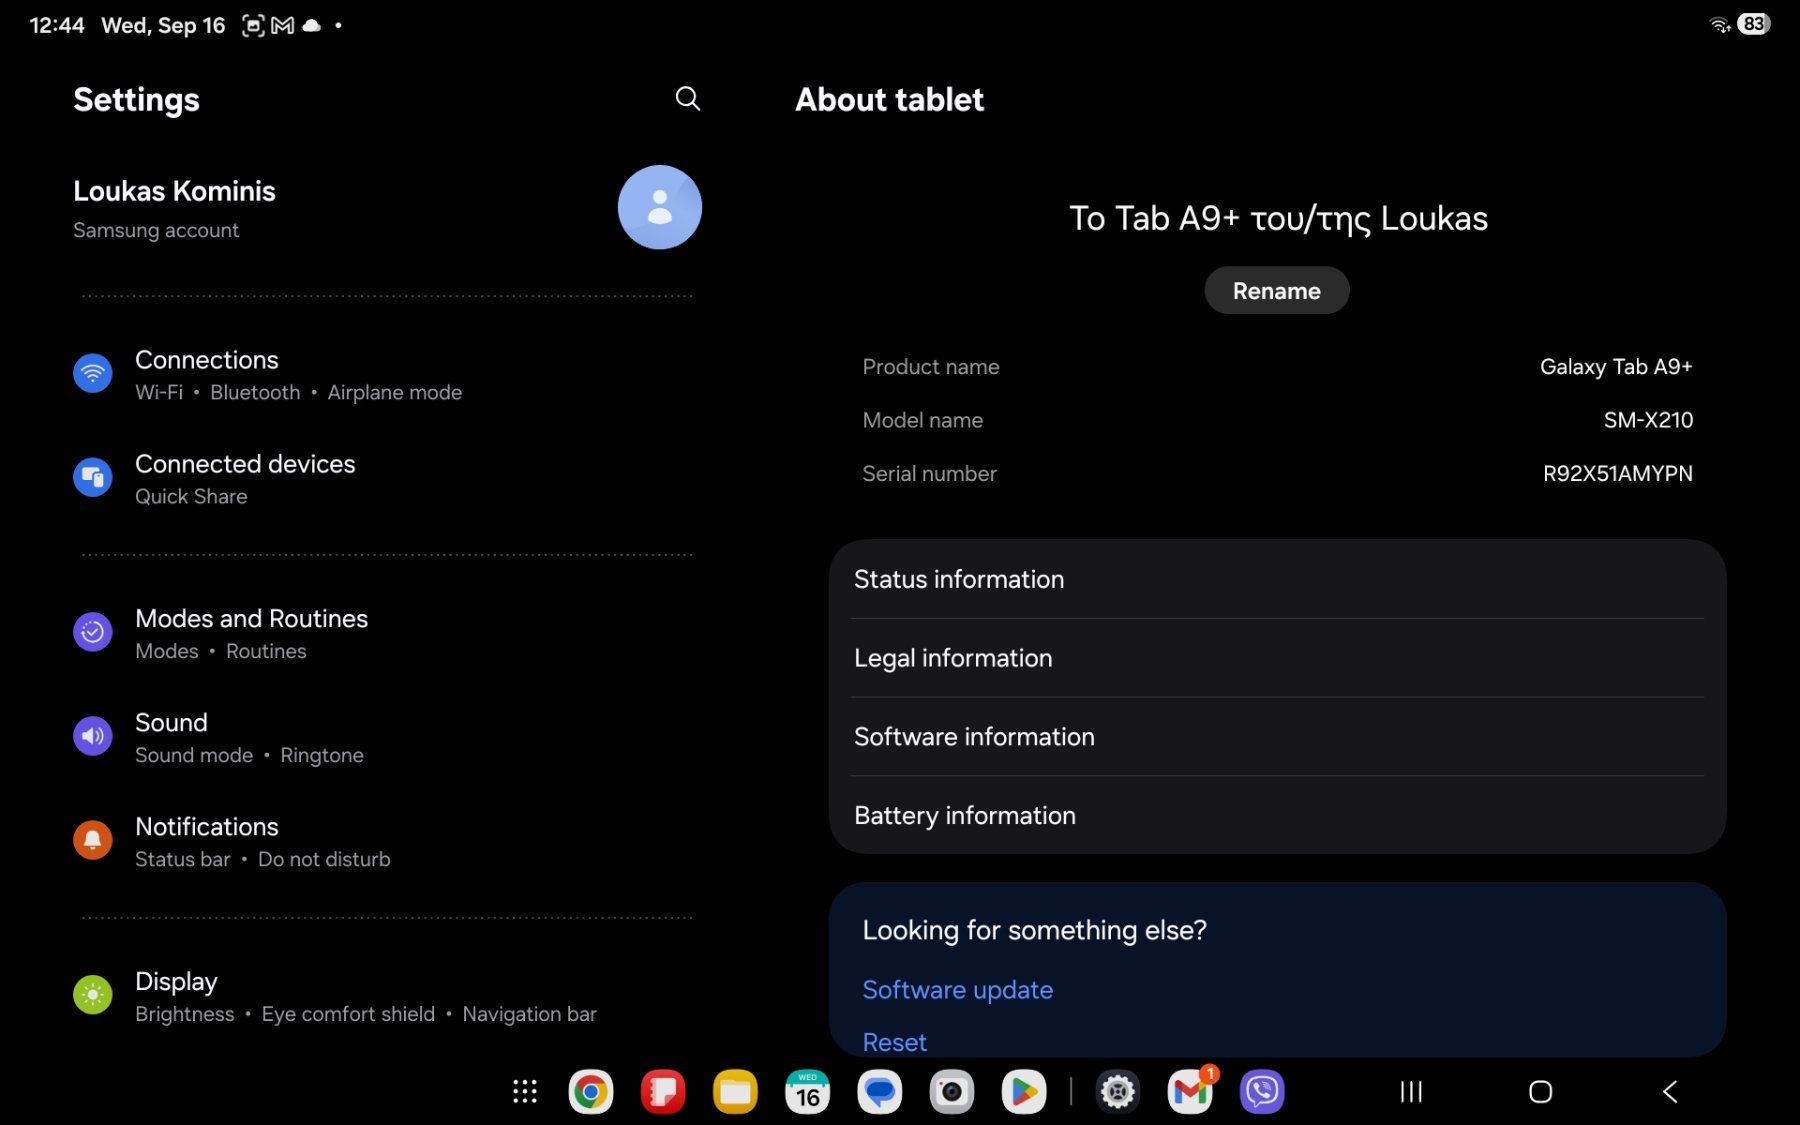Tap the battery 83 indicator
1800x1125 pixels.
(1754, 24)
